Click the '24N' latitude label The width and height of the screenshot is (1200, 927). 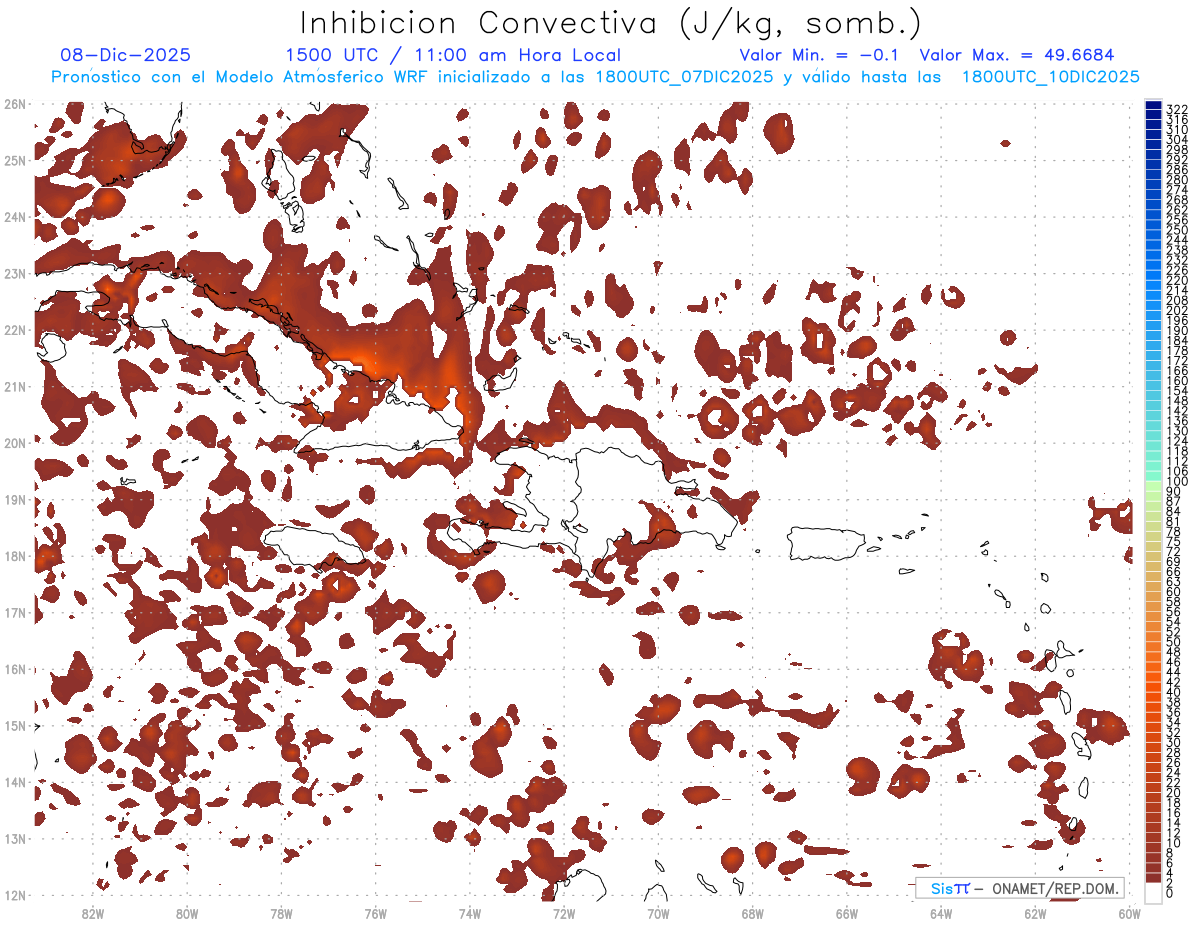coord(15,217)
